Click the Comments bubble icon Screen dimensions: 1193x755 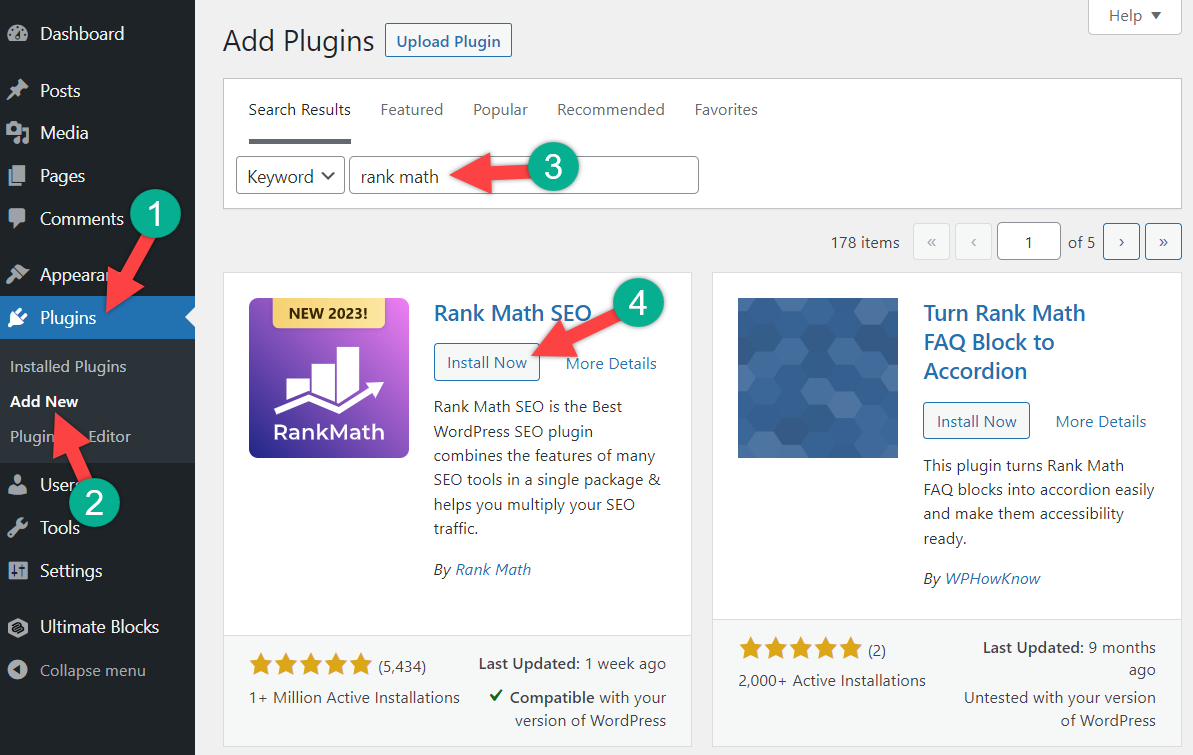click(17, 218)
